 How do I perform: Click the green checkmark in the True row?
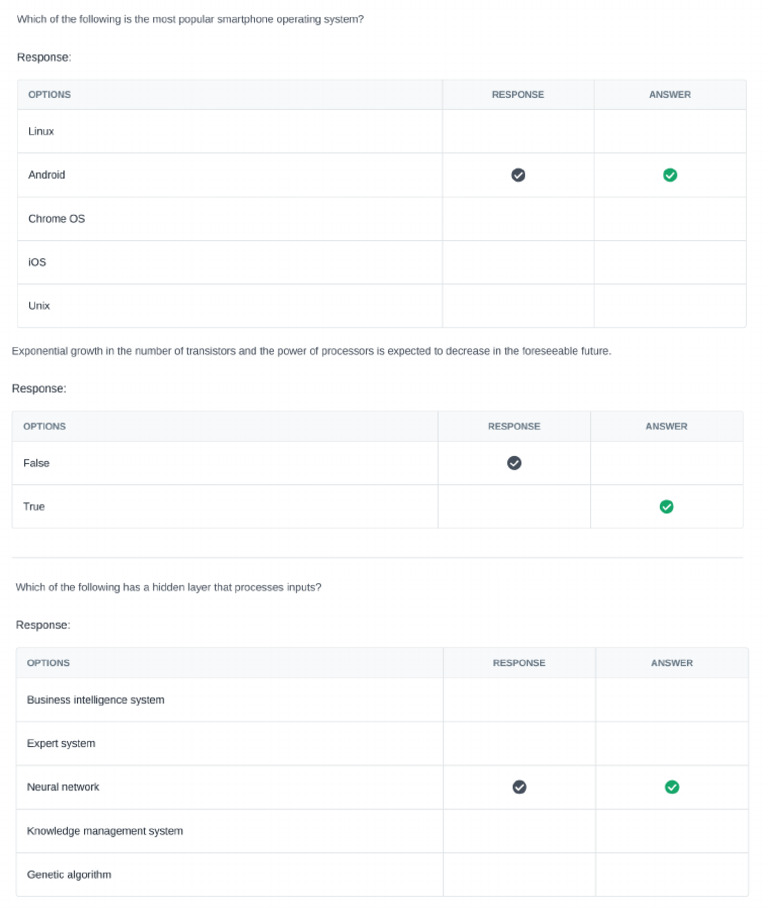click(667, 507)
